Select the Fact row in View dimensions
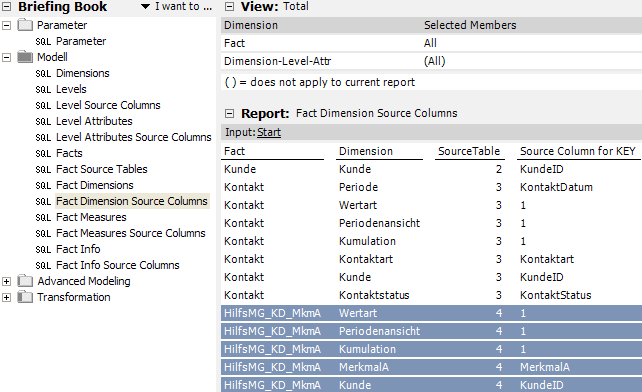The height and width of the screenshot is (392, 642). (432, 43)
